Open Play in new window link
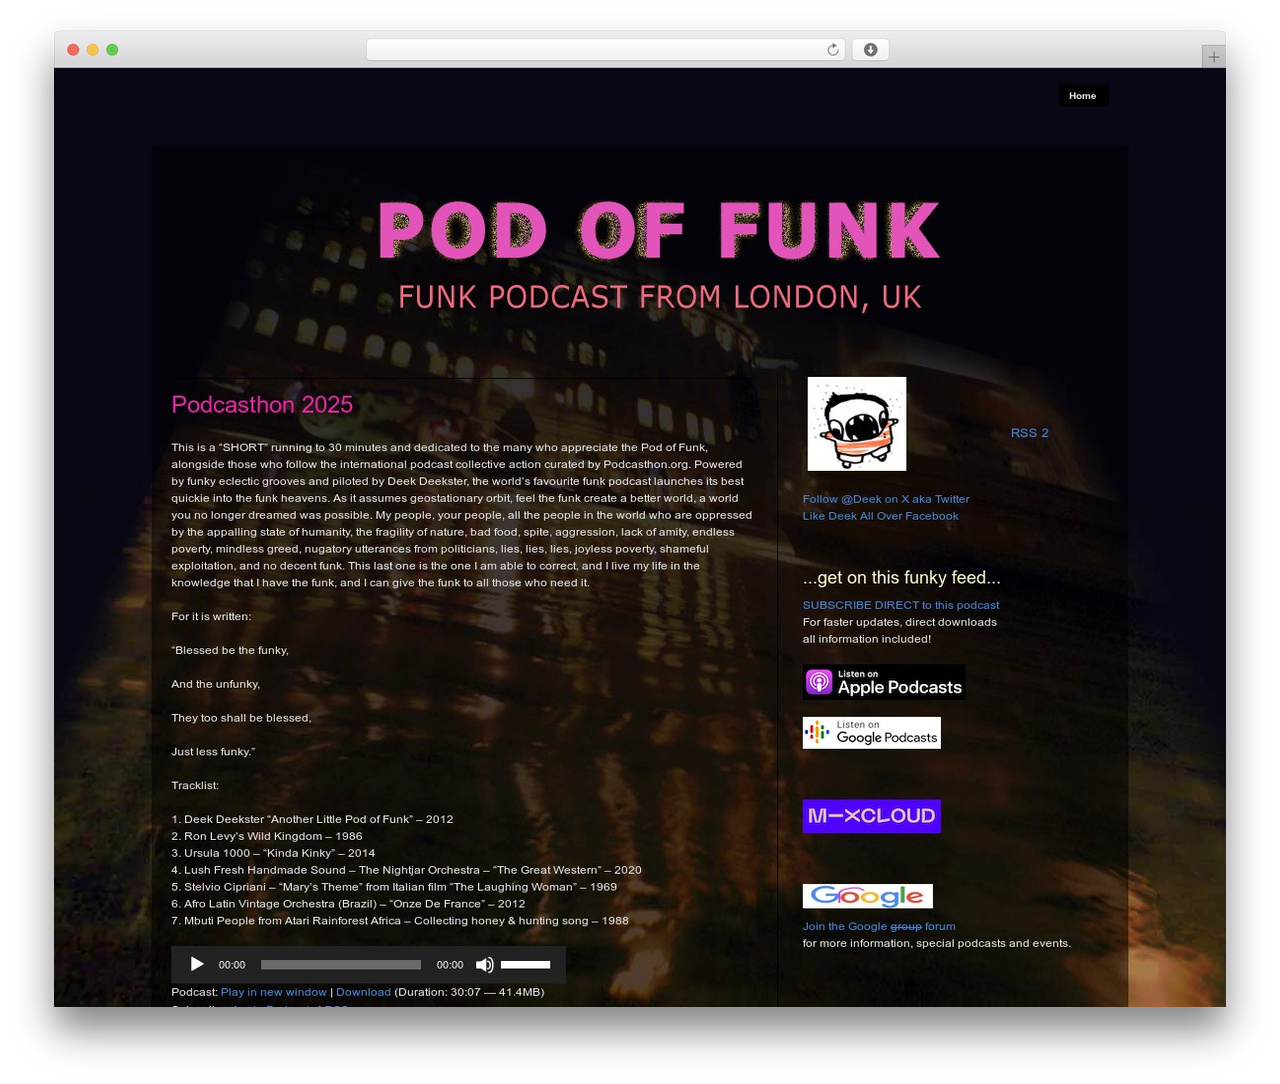This screenshot has height=1084, width=1280. point(274,992)
